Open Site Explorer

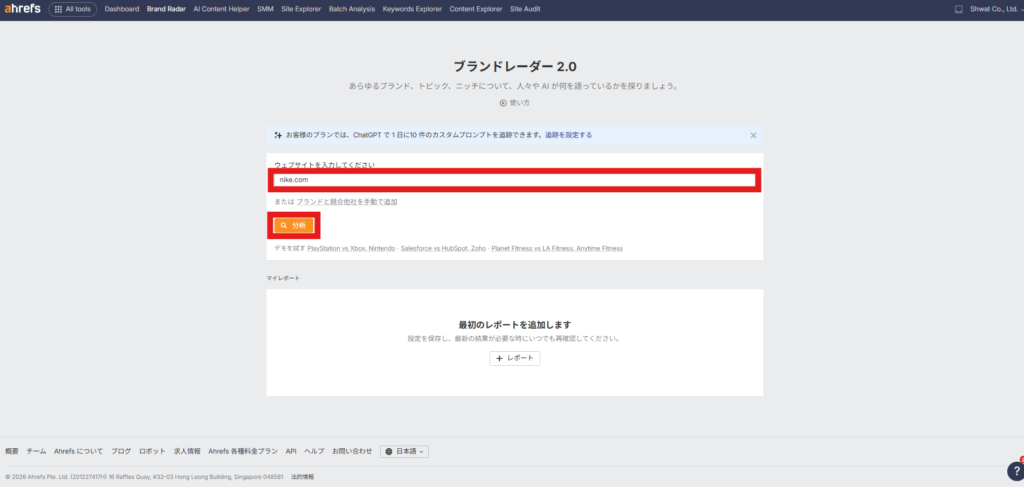coord(301,9)
